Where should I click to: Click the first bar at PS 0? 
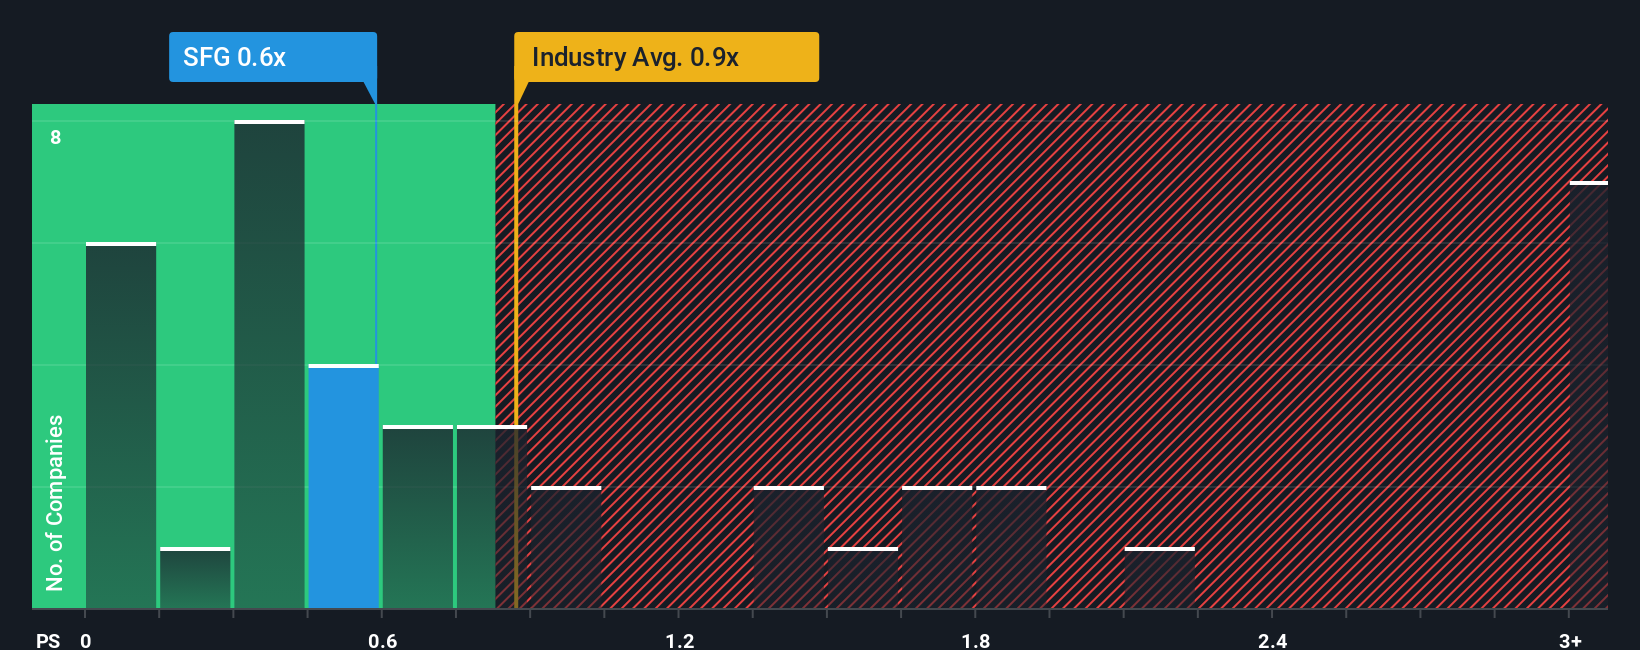coord(121,425)
